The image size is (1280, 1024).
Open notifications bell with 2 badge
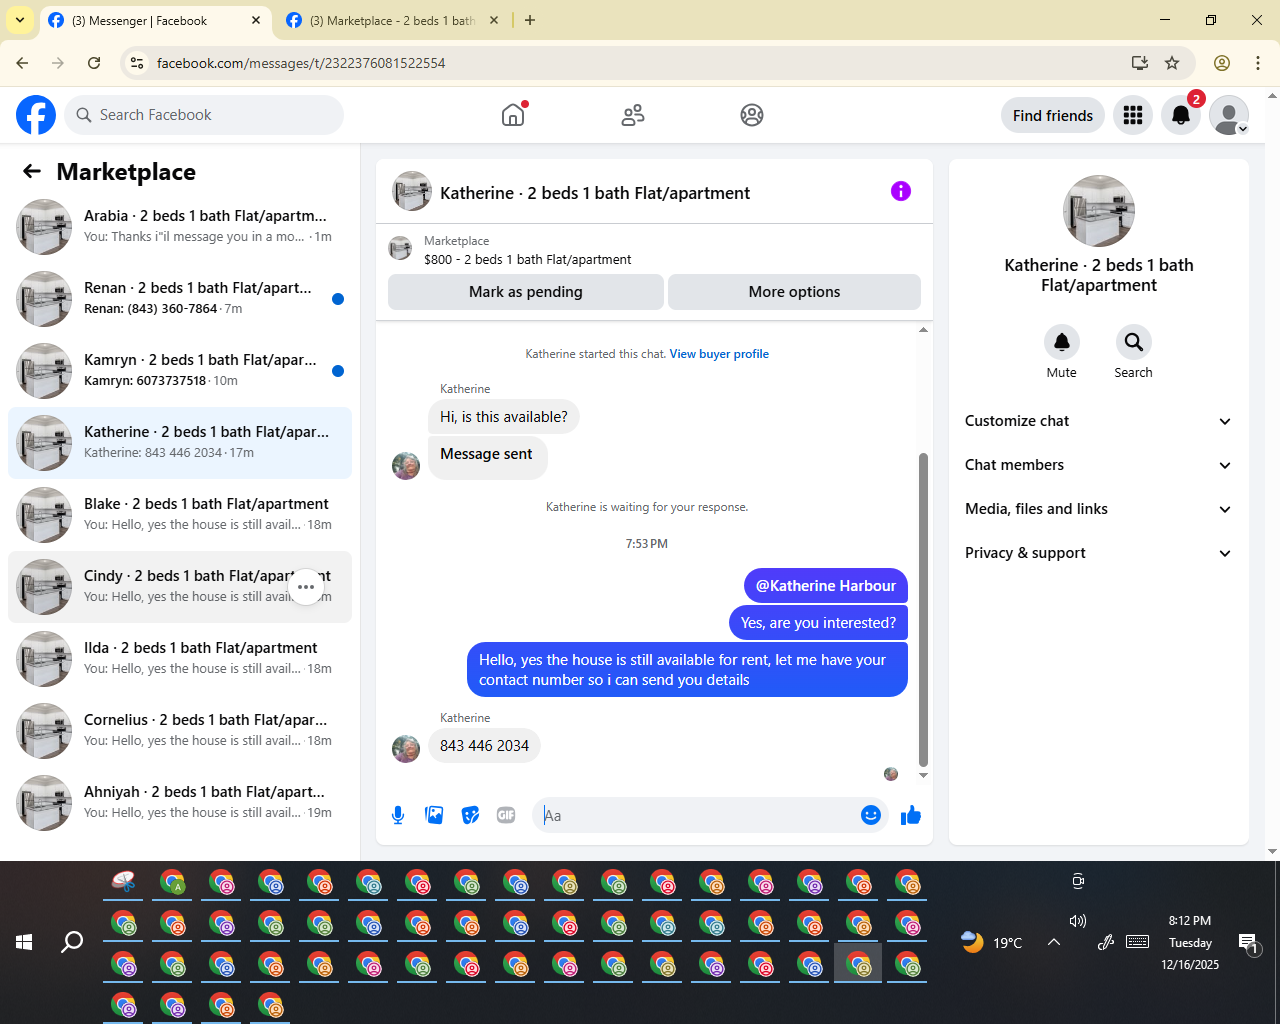[1181, 115]
